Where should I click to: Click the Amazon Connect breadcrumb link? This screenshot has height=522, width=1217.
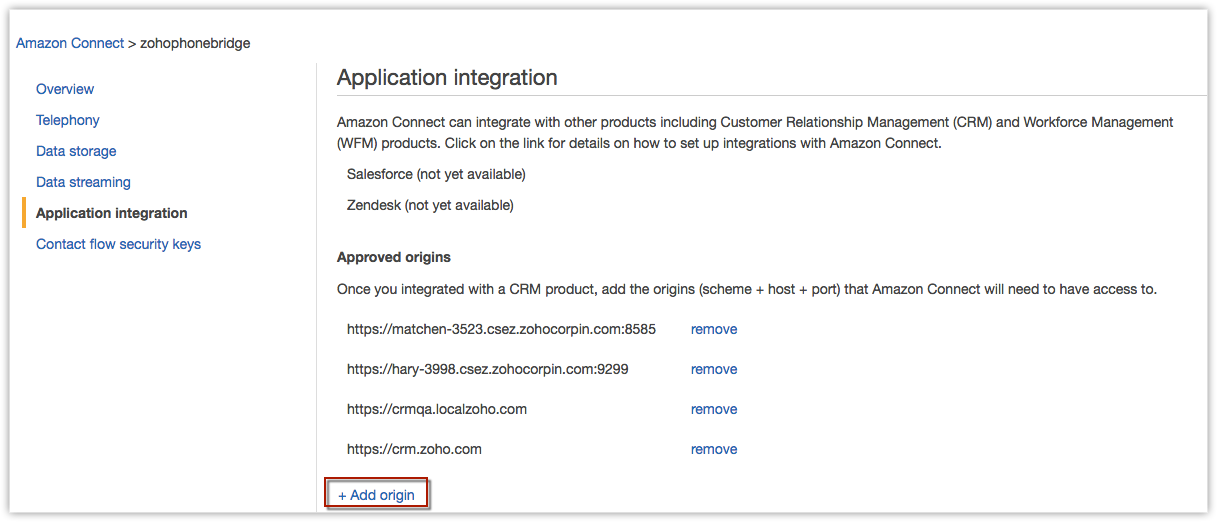[x=70, y=44]
